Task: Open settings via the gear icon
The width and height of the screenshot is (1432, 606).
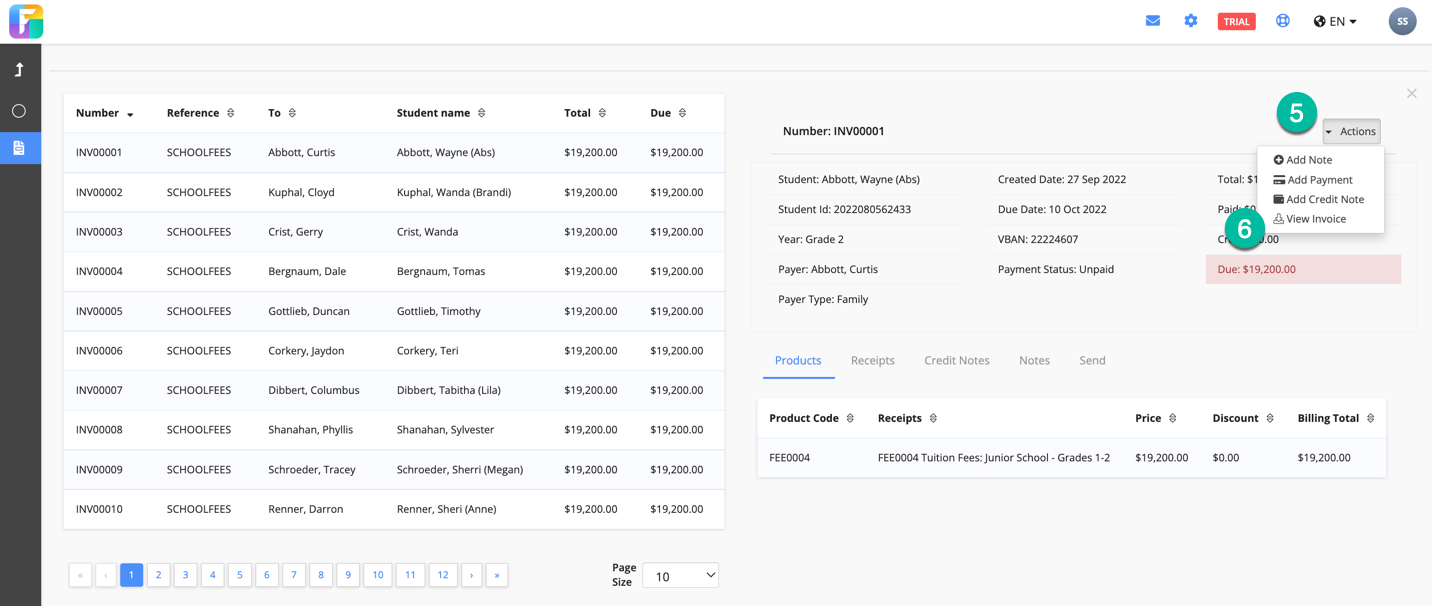Action: 1190,21
